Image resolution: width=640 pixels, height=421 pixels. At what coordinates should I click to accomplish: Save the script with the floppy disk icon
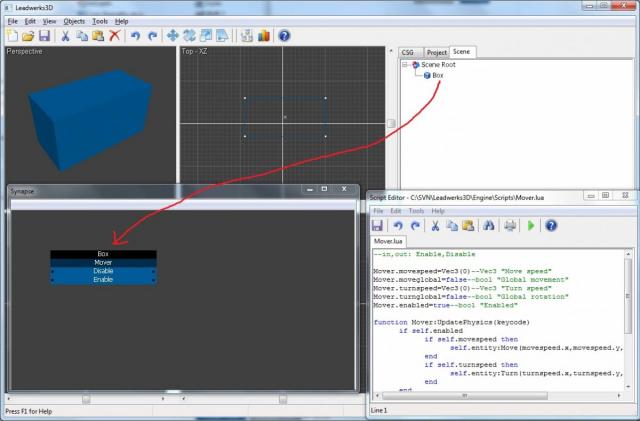coord(378,226)
